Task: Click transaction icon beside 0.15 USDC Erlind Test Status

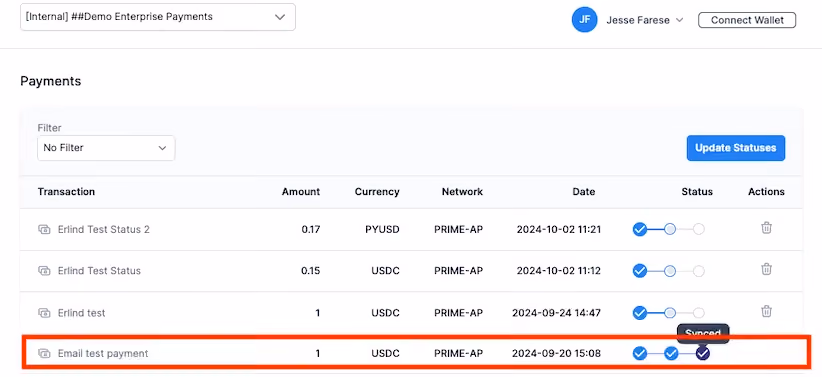Action: coord(44,271)
